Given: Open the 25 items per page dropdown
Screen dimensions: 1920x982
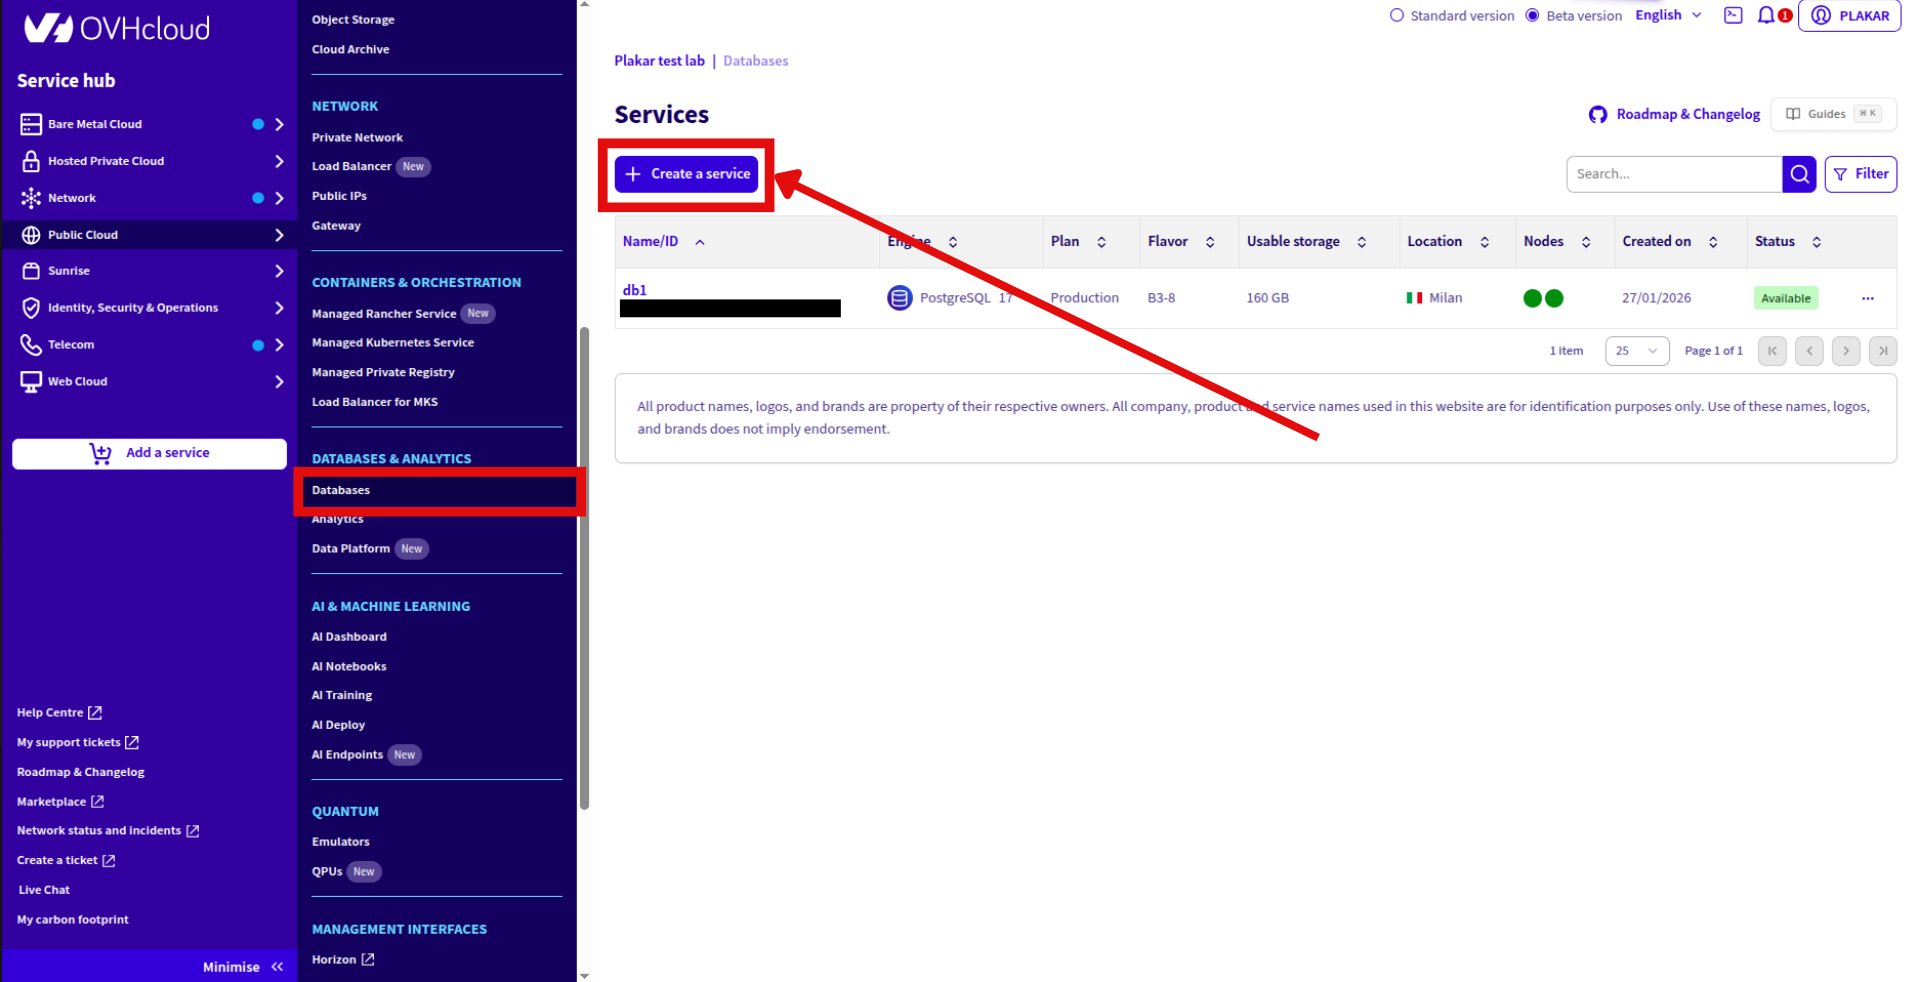Looking at the screenshot, I should coord(1637,351).
